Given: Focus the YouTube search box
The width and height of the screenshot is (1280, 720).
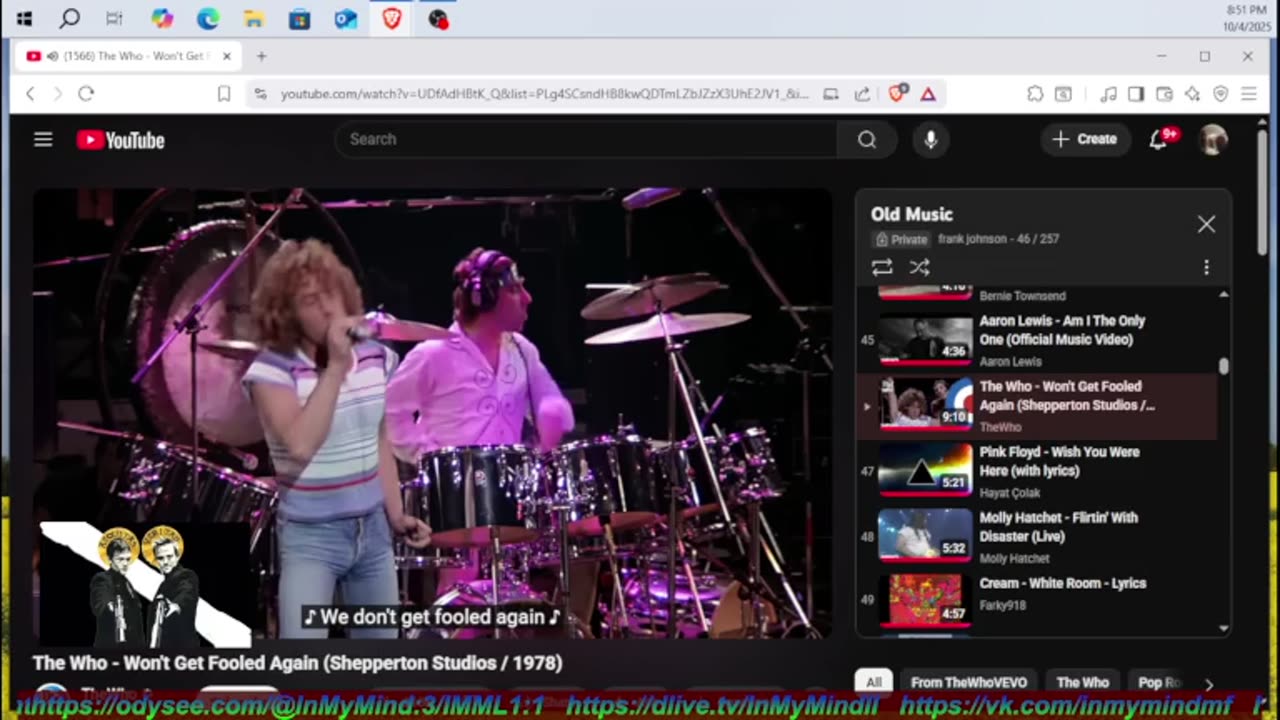Looking at the screenshot, I should point(587,140).
